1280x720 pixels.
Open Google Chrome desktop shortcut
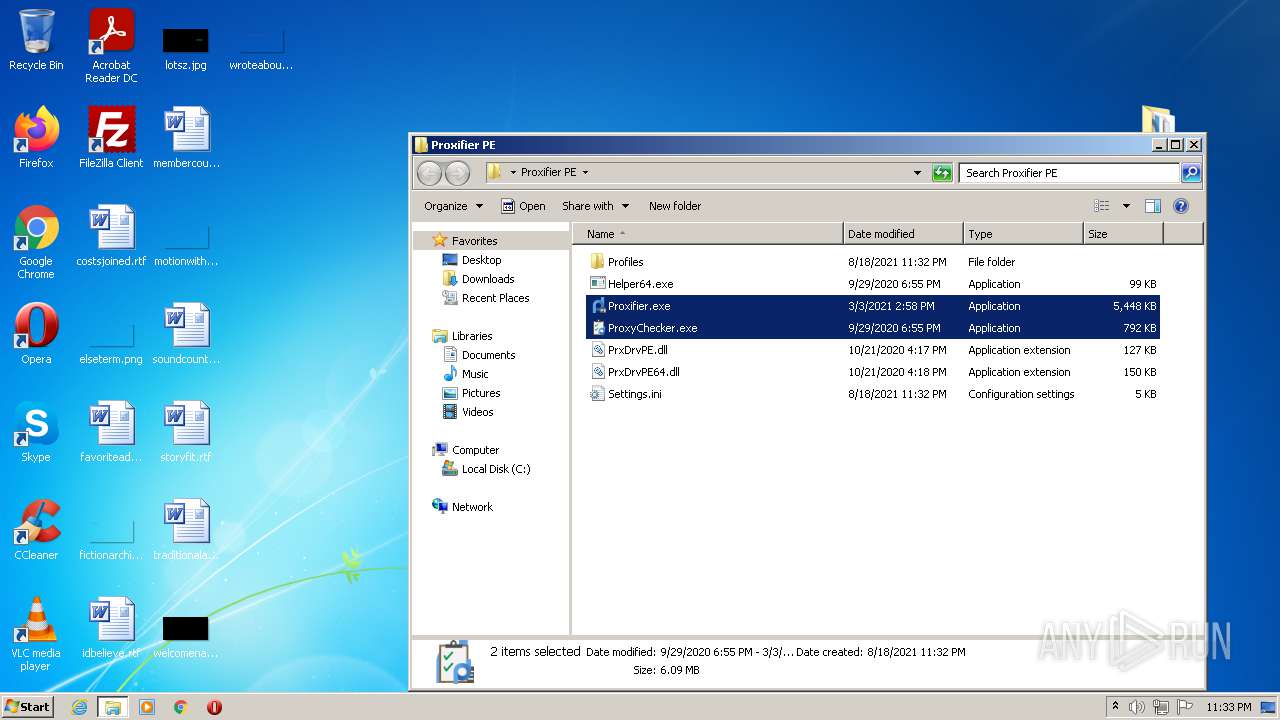tap(36, 242)
